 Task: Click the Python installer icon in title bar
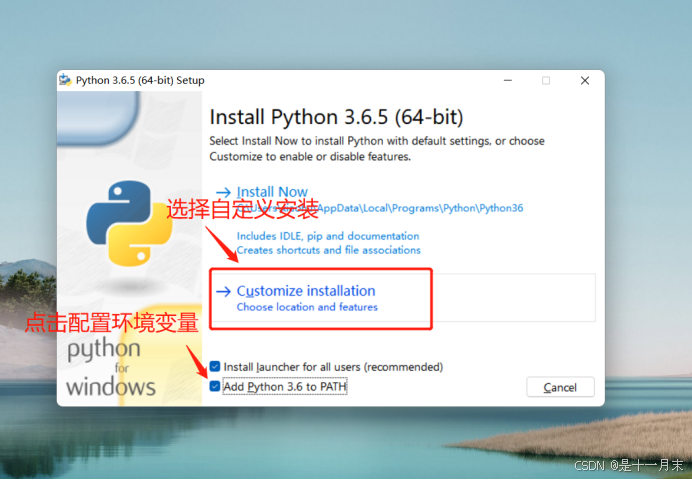coord(66,80)
